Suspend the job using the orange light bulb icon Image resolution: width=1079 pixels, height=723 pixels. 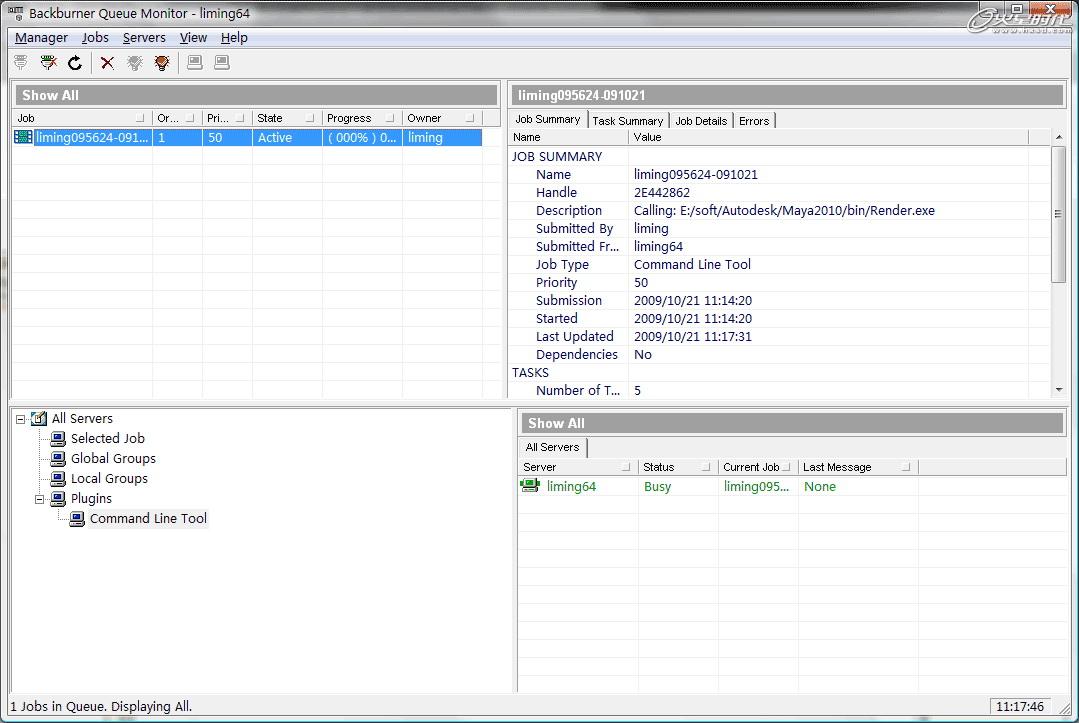[162, 63]
